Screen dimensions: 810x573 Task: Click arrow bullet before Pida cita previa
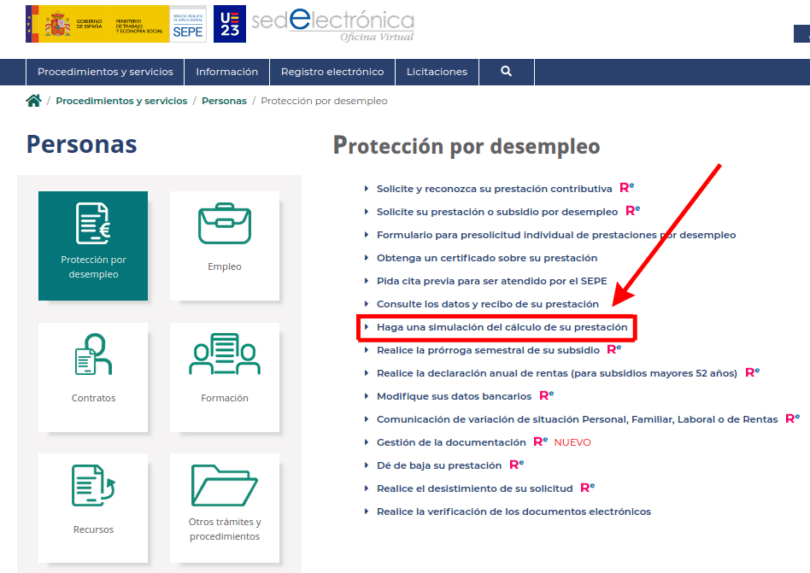(x=366, y=281)
